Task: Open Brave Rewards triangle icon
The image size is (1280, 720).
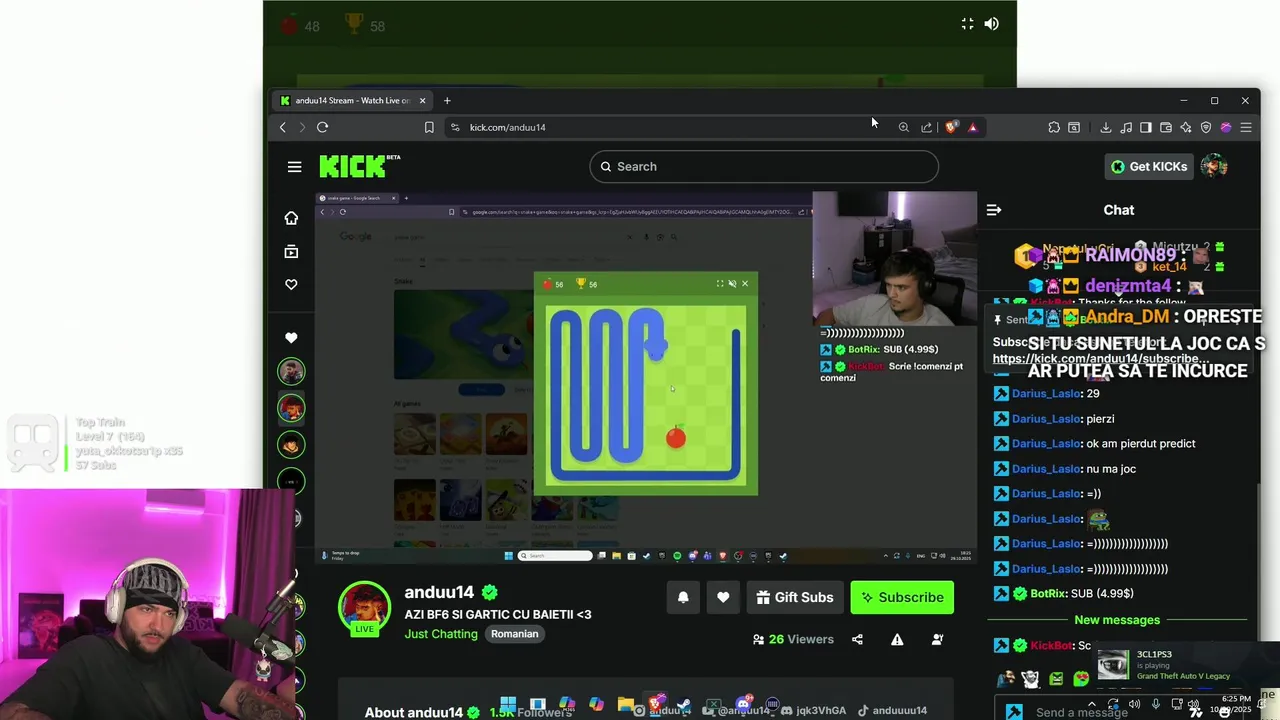Action: pos(972,127)
